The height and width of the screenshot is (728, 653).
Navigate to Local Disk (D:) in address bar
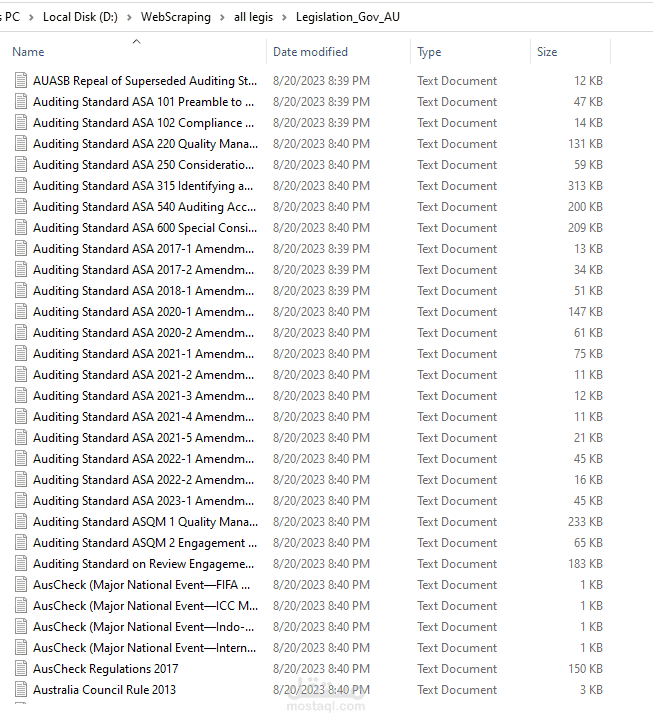(80, 17)
